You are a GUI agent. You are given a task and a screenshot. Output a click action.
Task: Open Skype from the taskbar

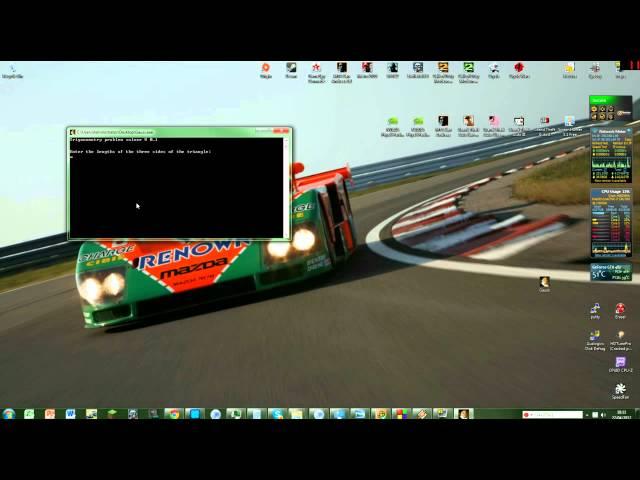pyautogui.click(x=278, y=414)
